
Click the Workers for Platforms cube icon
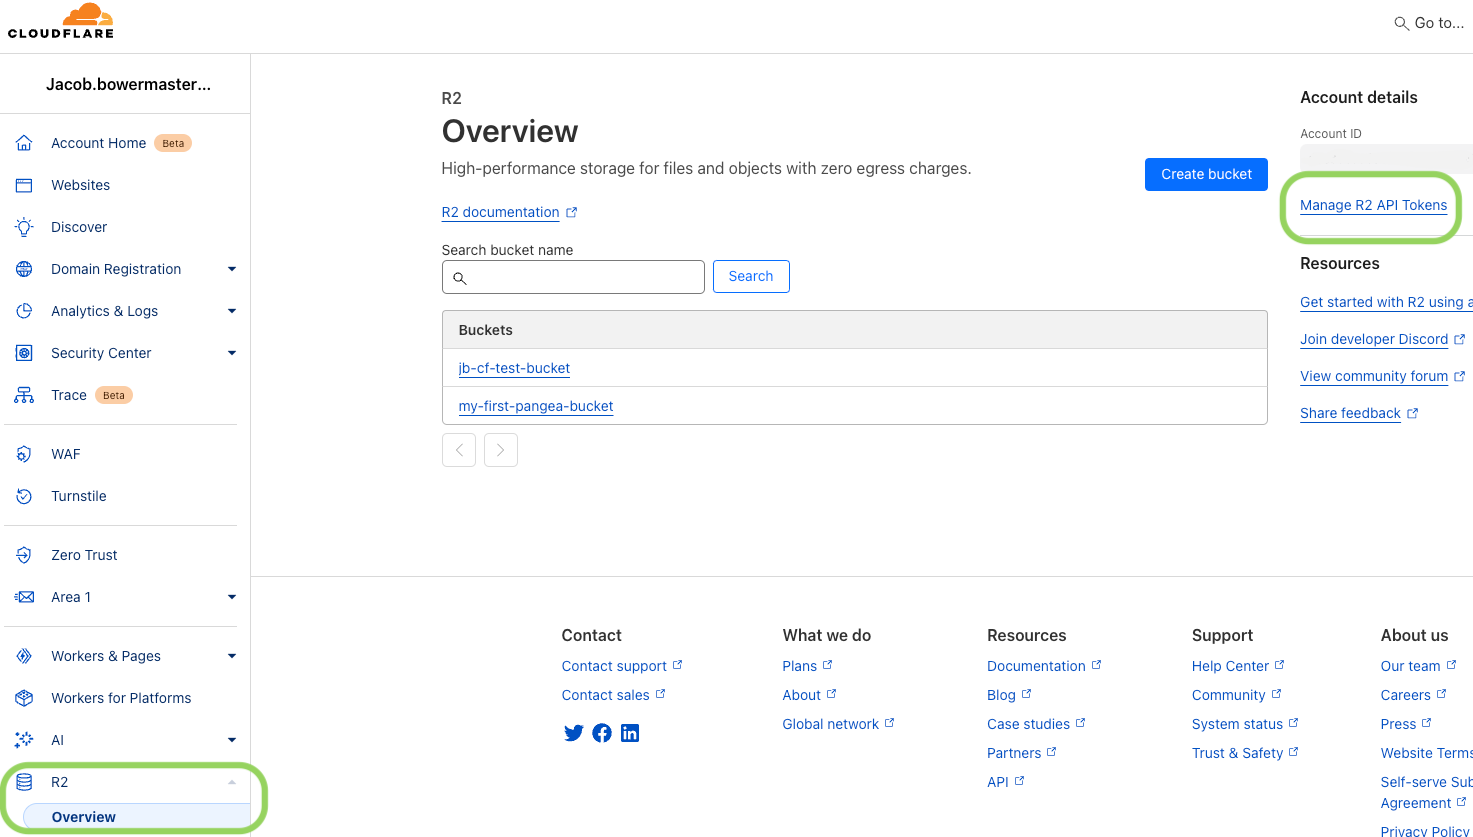click(24, 698)
